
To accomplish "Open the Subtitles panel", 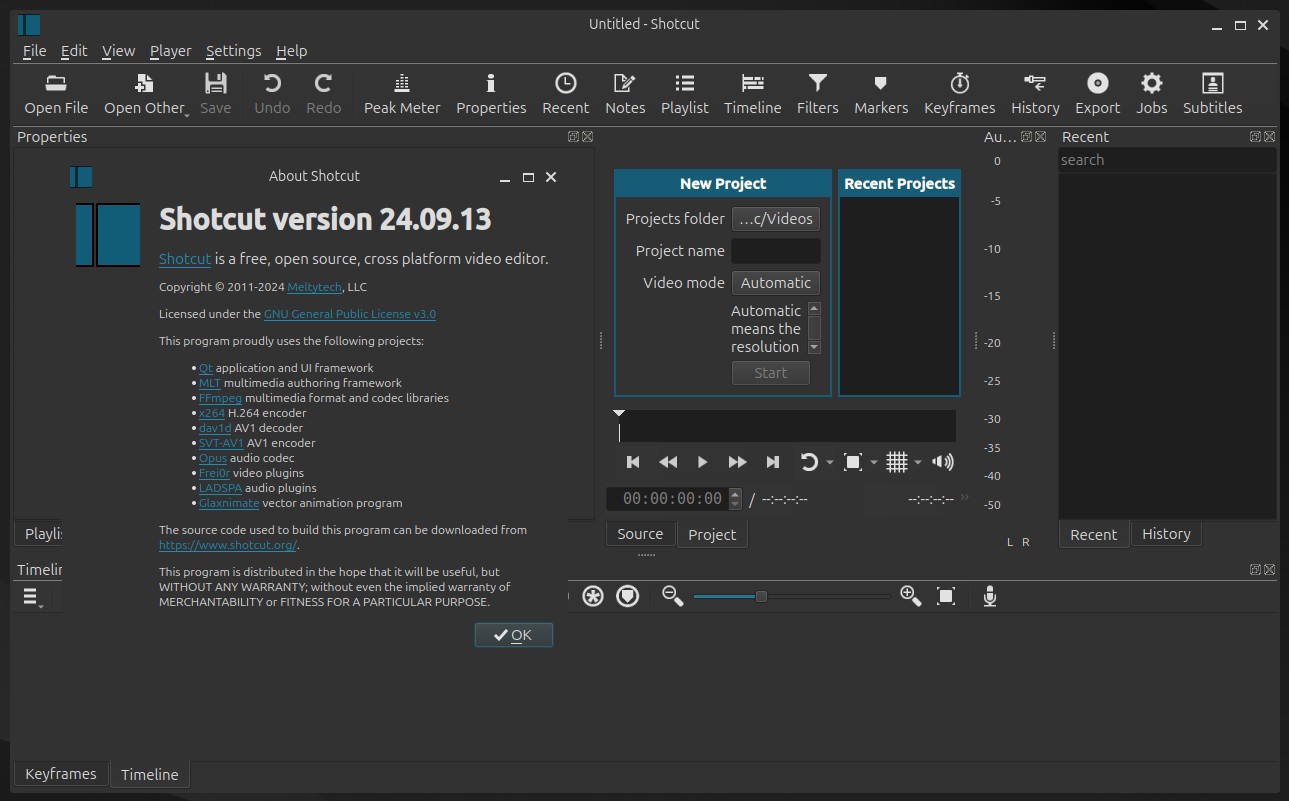I will pos(1212,94).
